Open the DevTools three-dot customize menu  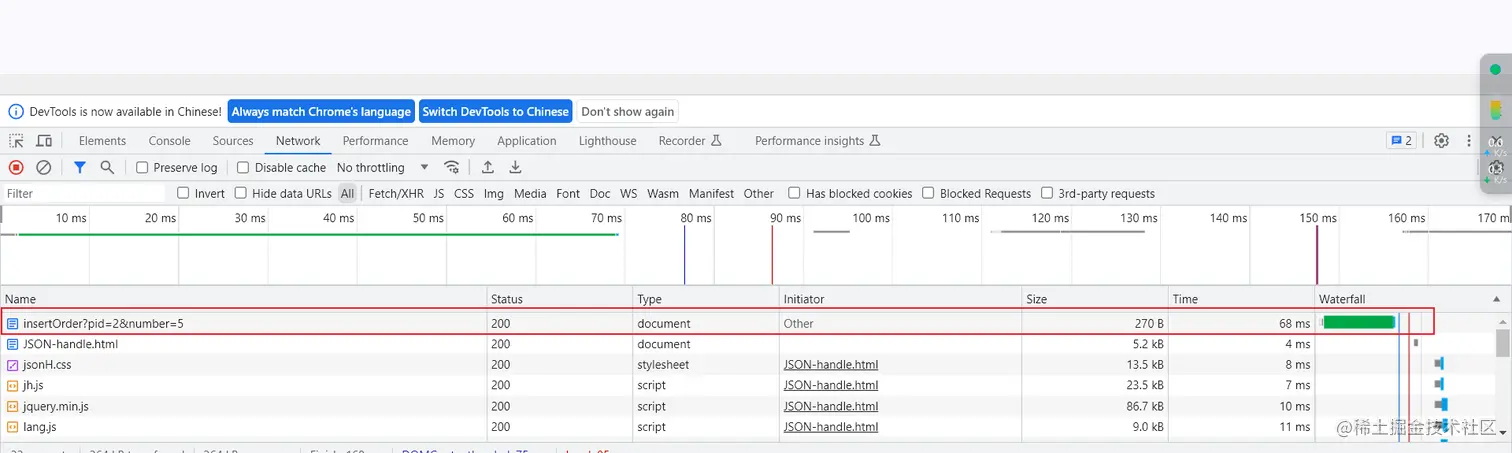point(1469,141)
